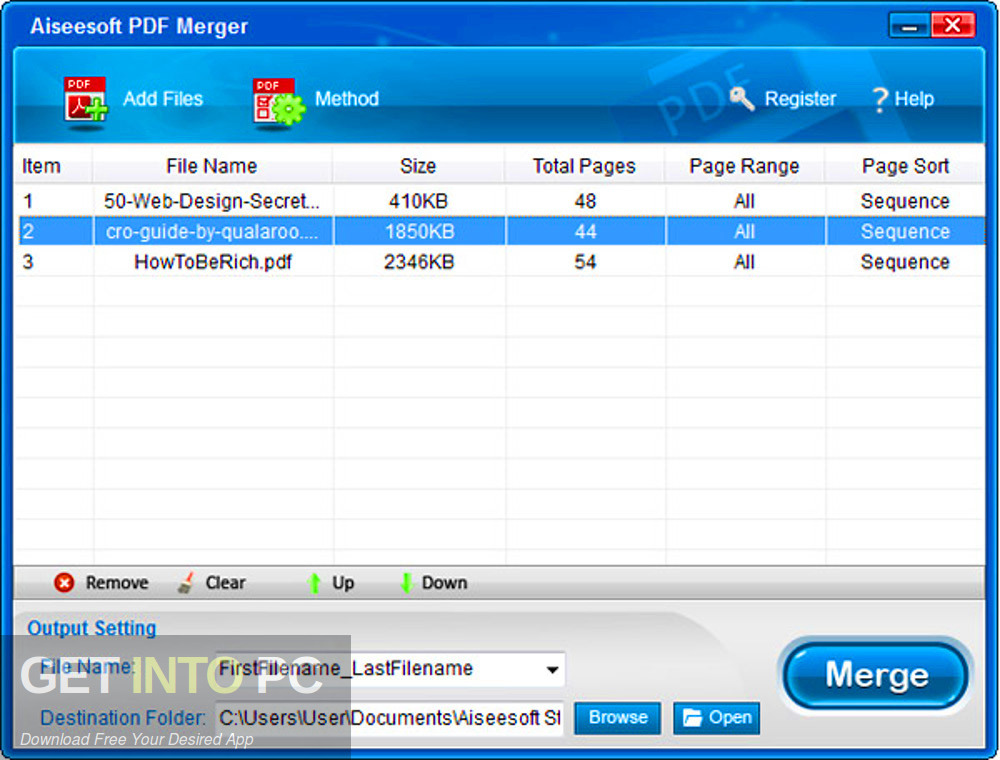Click the Add Files label
The height and width of the screenshot is (760, 1000).
pyautogui.click(x=163, y=99)
